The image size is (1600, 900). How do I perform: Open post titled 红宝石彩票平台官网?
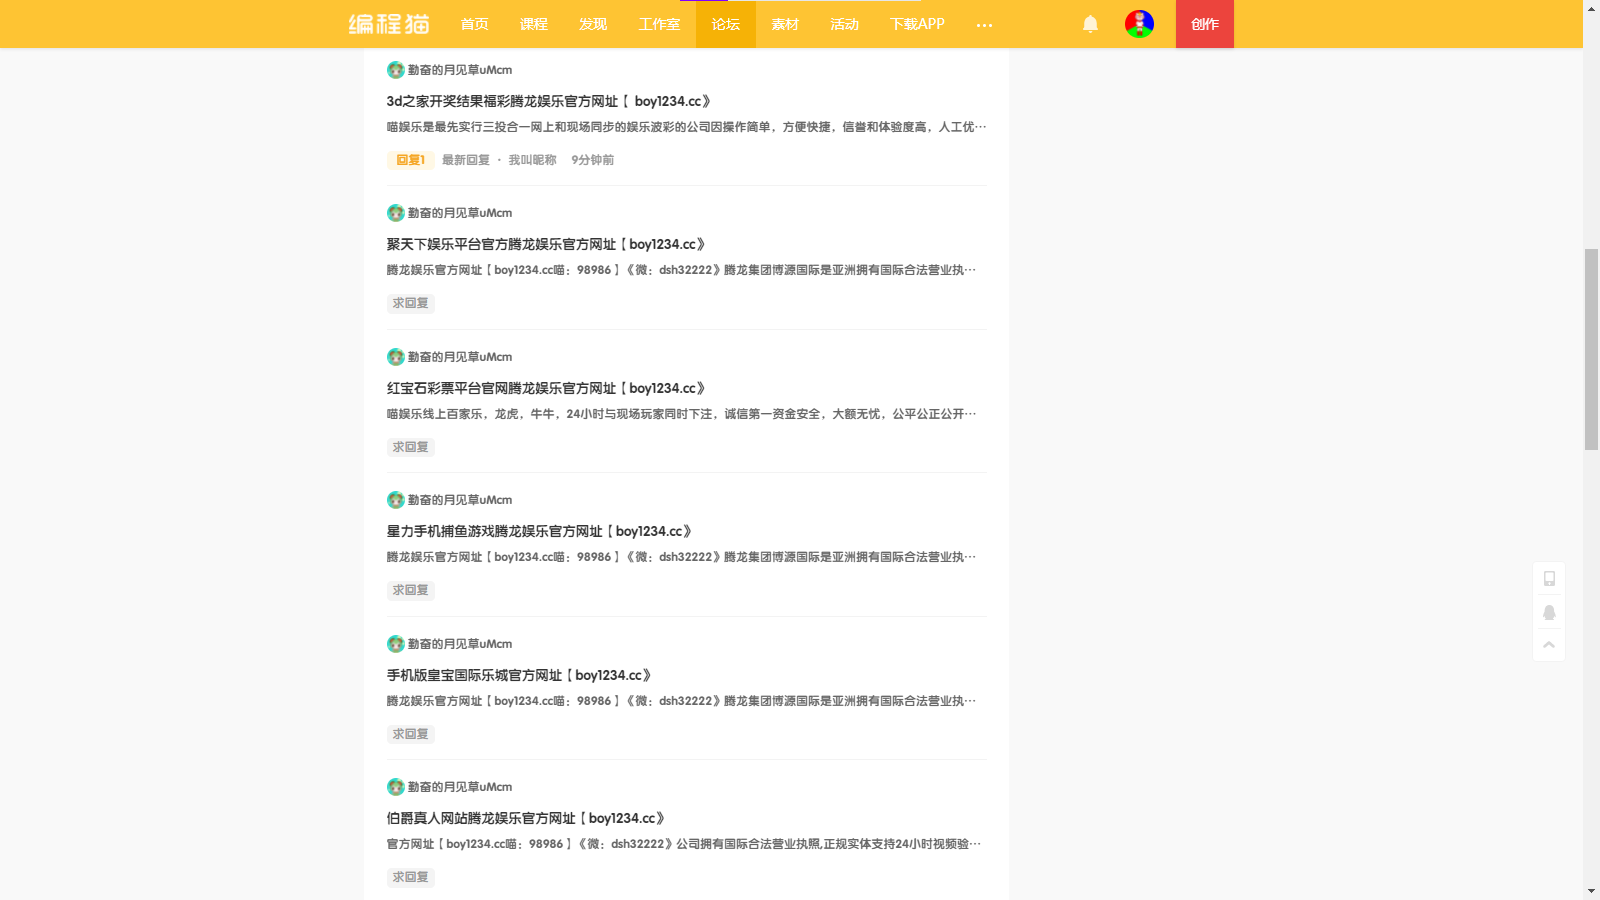click(x=547, y=388)
